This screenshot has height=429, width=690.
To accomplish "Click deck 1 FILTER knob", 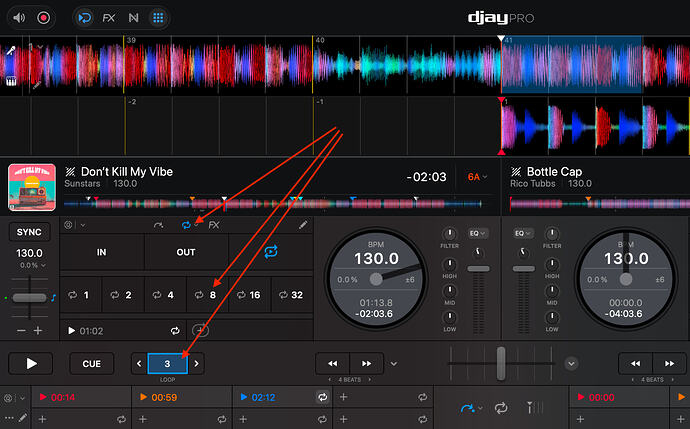I will pyautogui.click(x=449, y=234).
